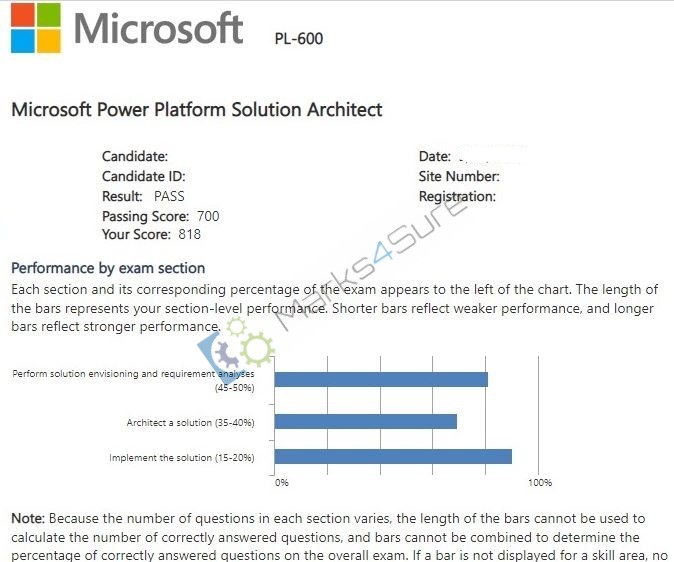Image resolution: width=674 pixels, height=562 pixels.
Task: Click the solution envisioning bar in chart
Action: tap(381, 379)
